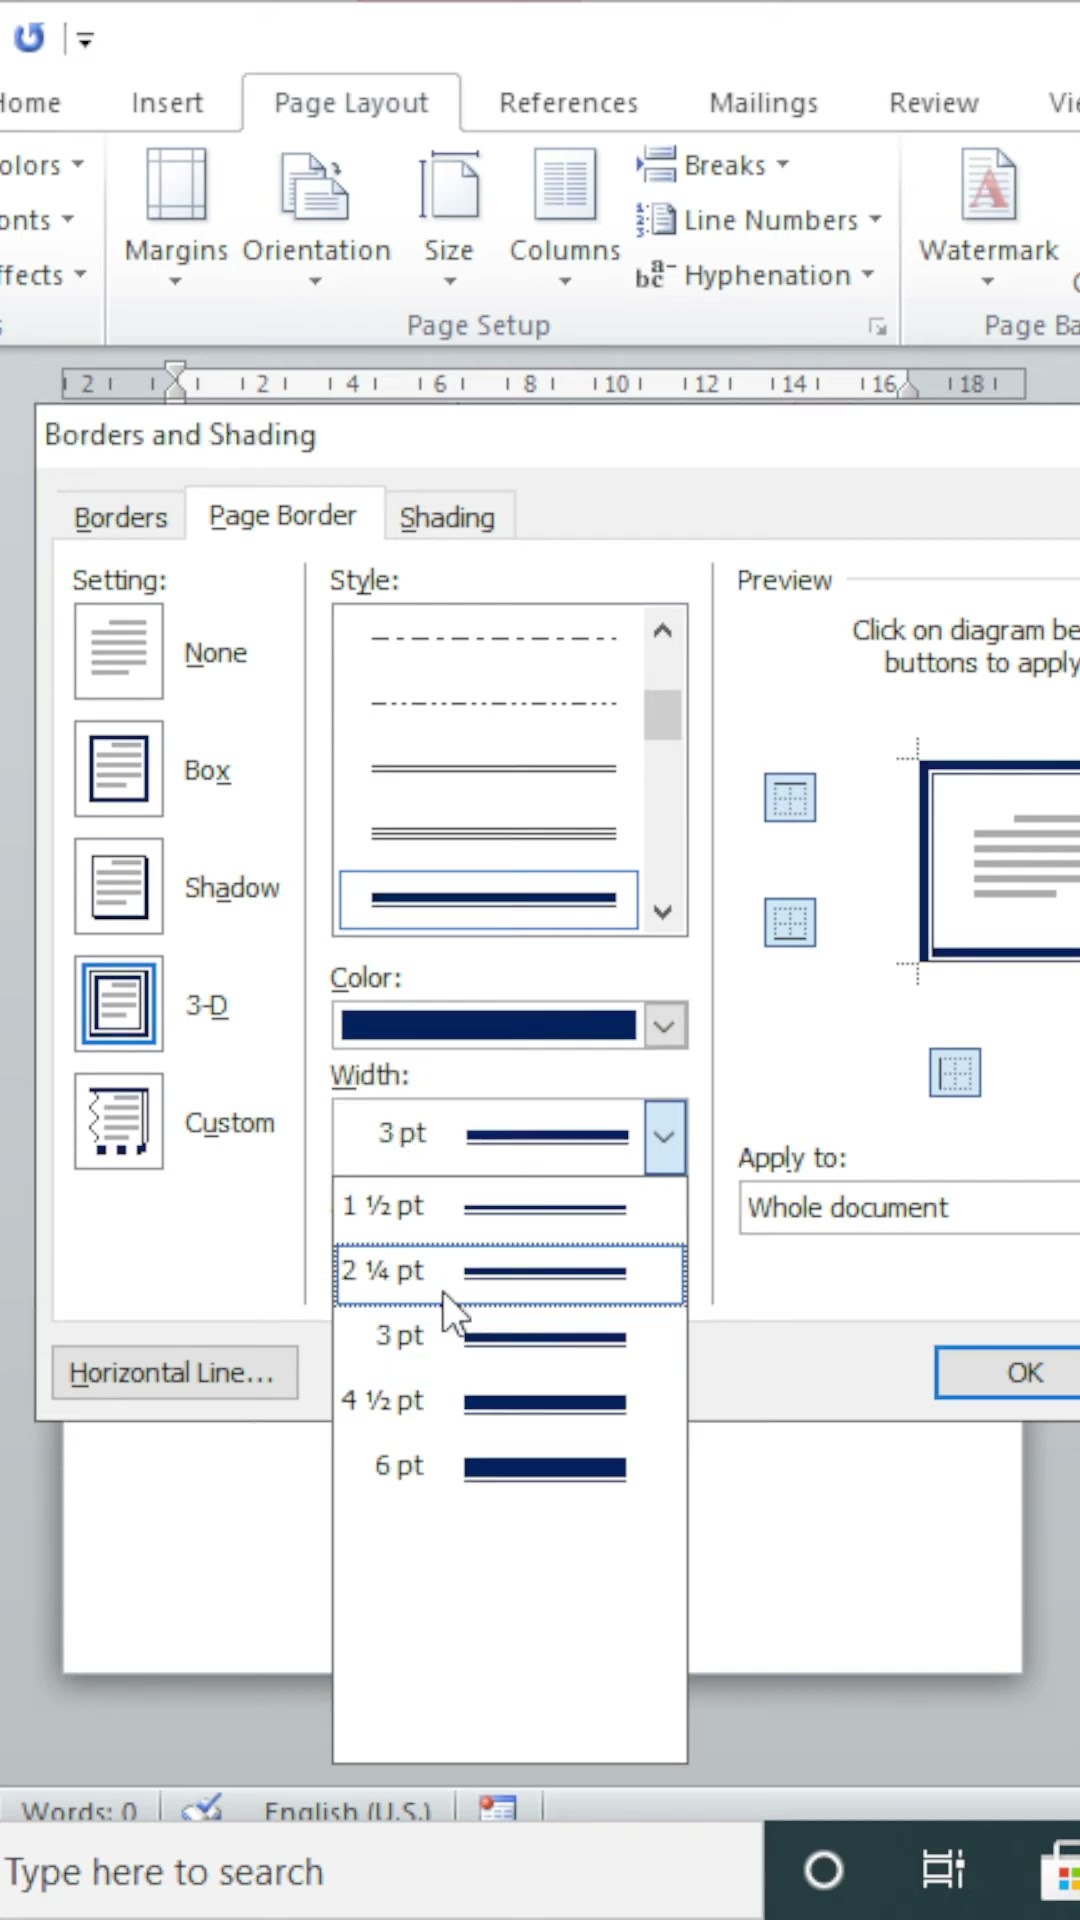Open the Color dropdown arrow
Screen dimensions: 1080x1920
coord(664,1026)
